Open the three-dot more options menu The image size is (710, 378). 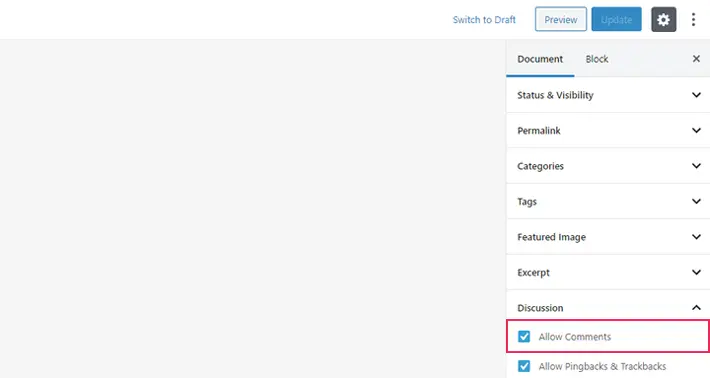693,19
